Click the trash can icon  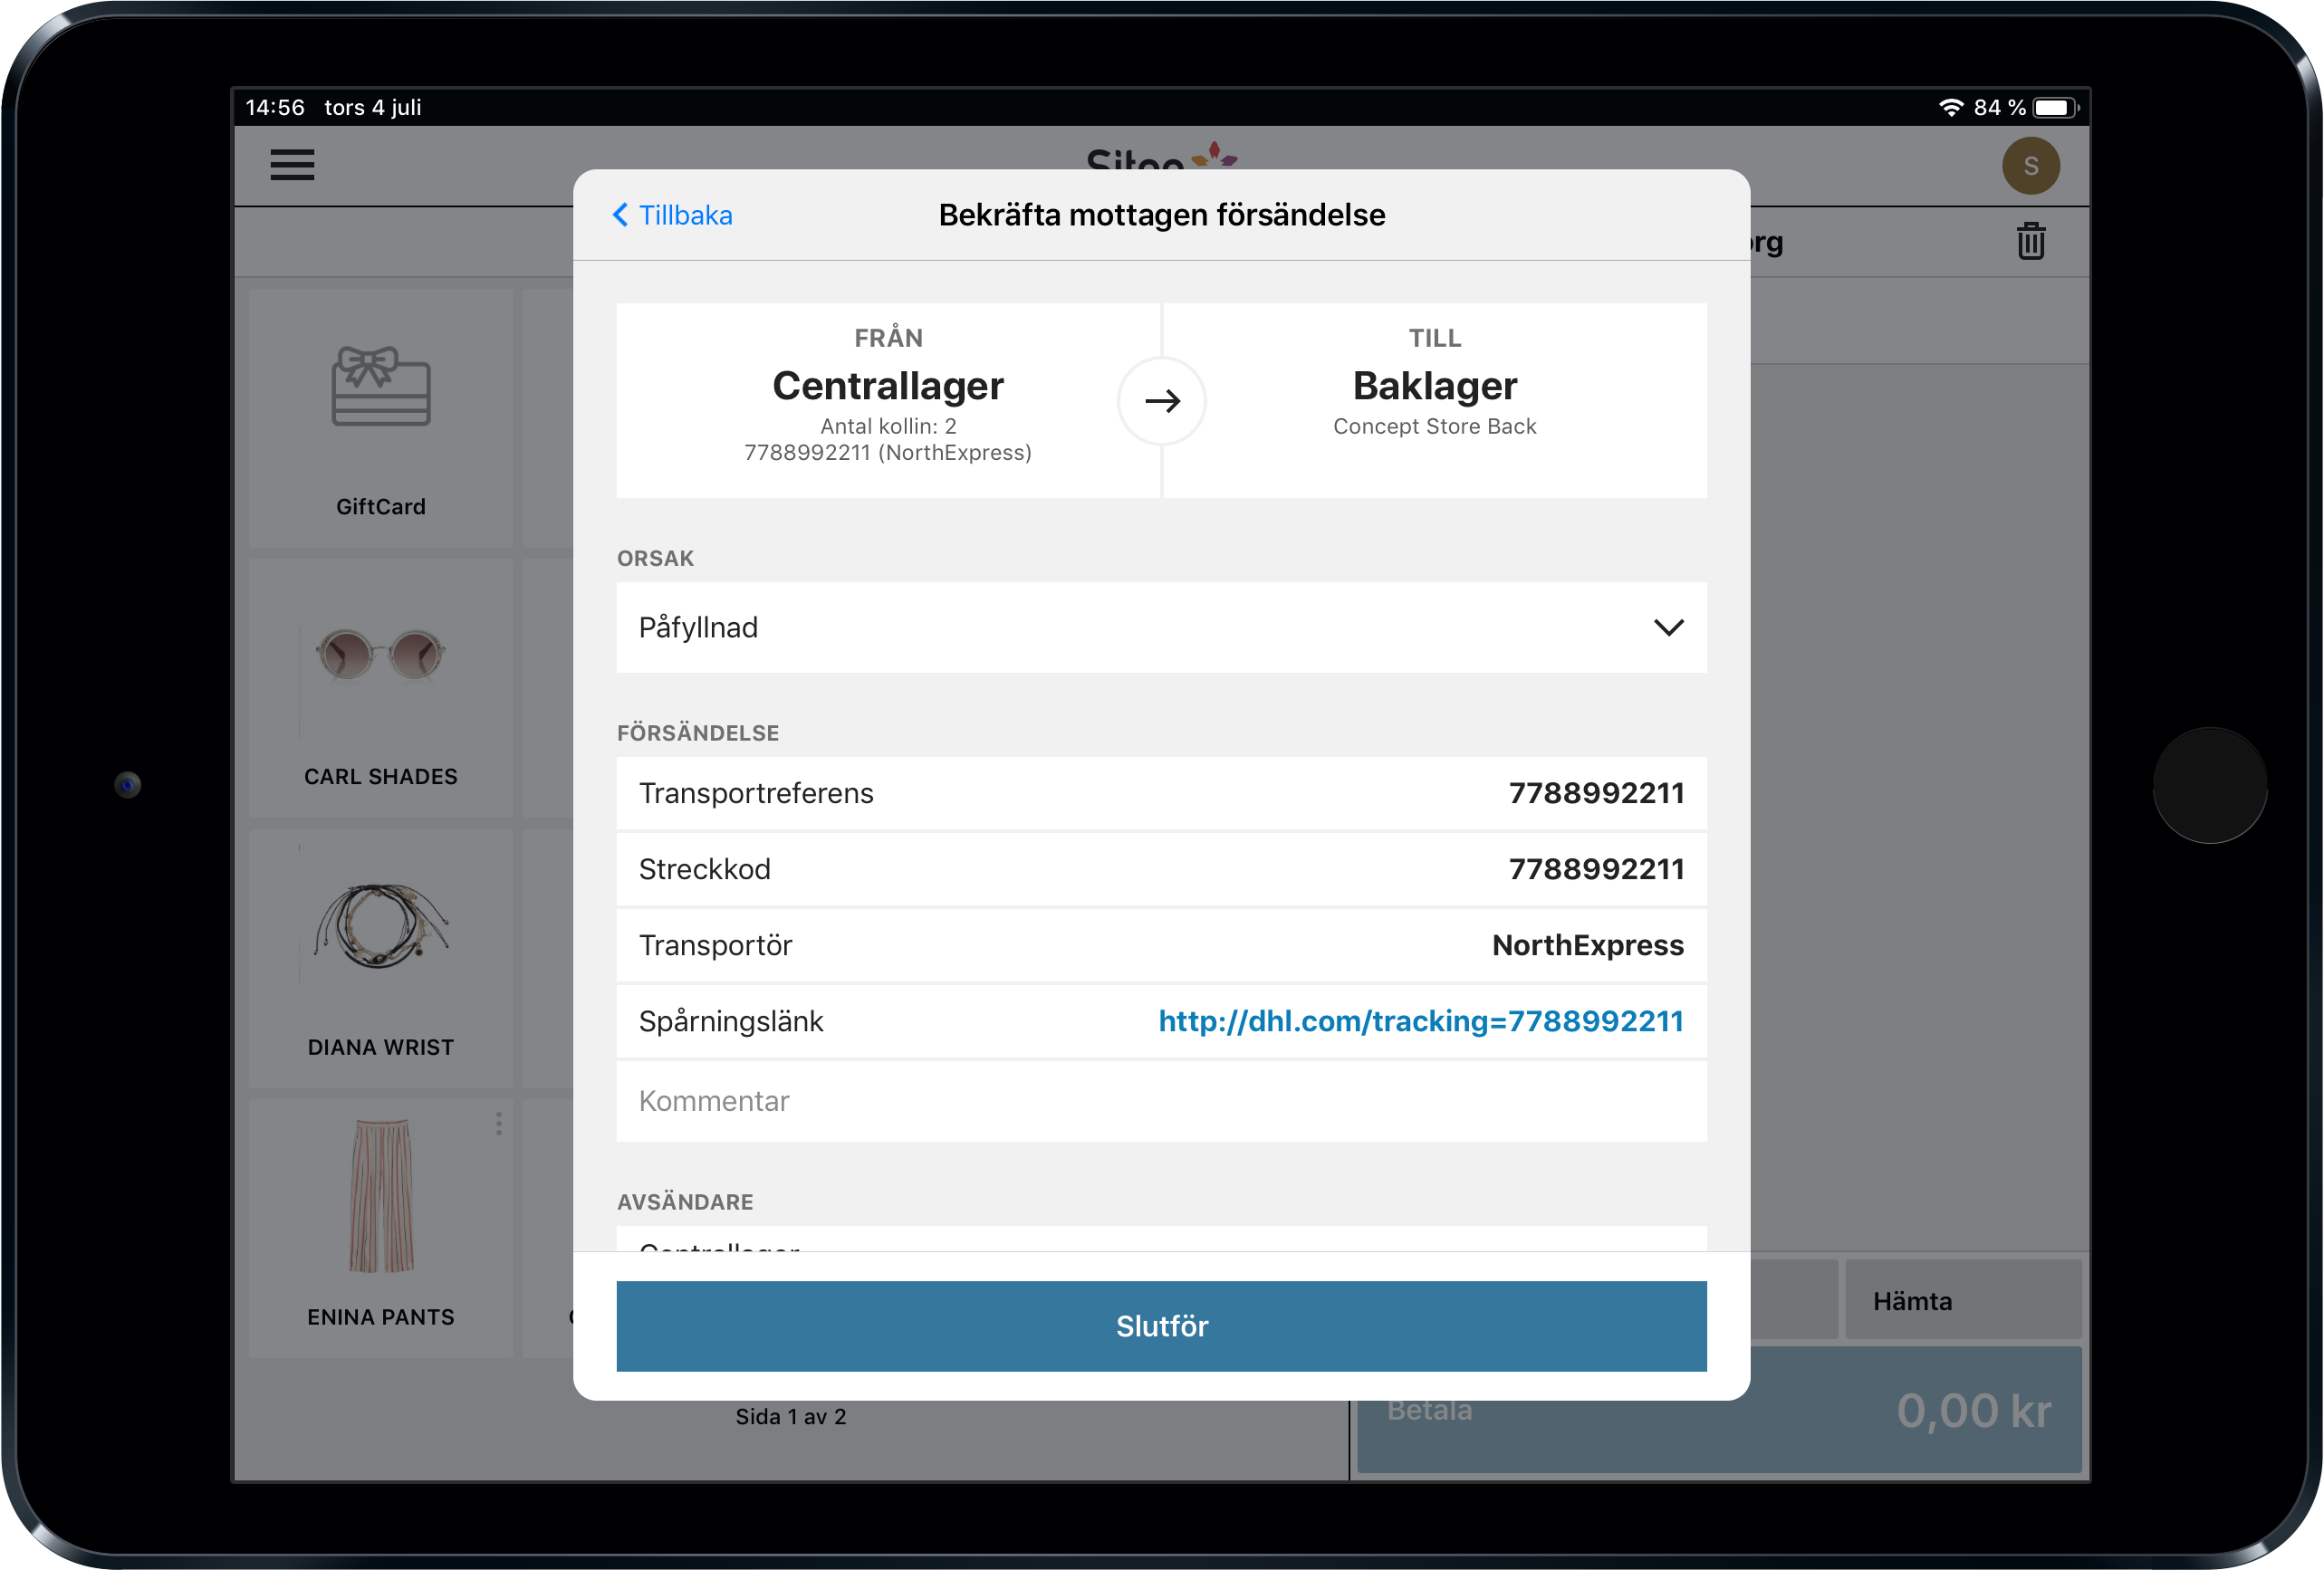[2030, 241]
